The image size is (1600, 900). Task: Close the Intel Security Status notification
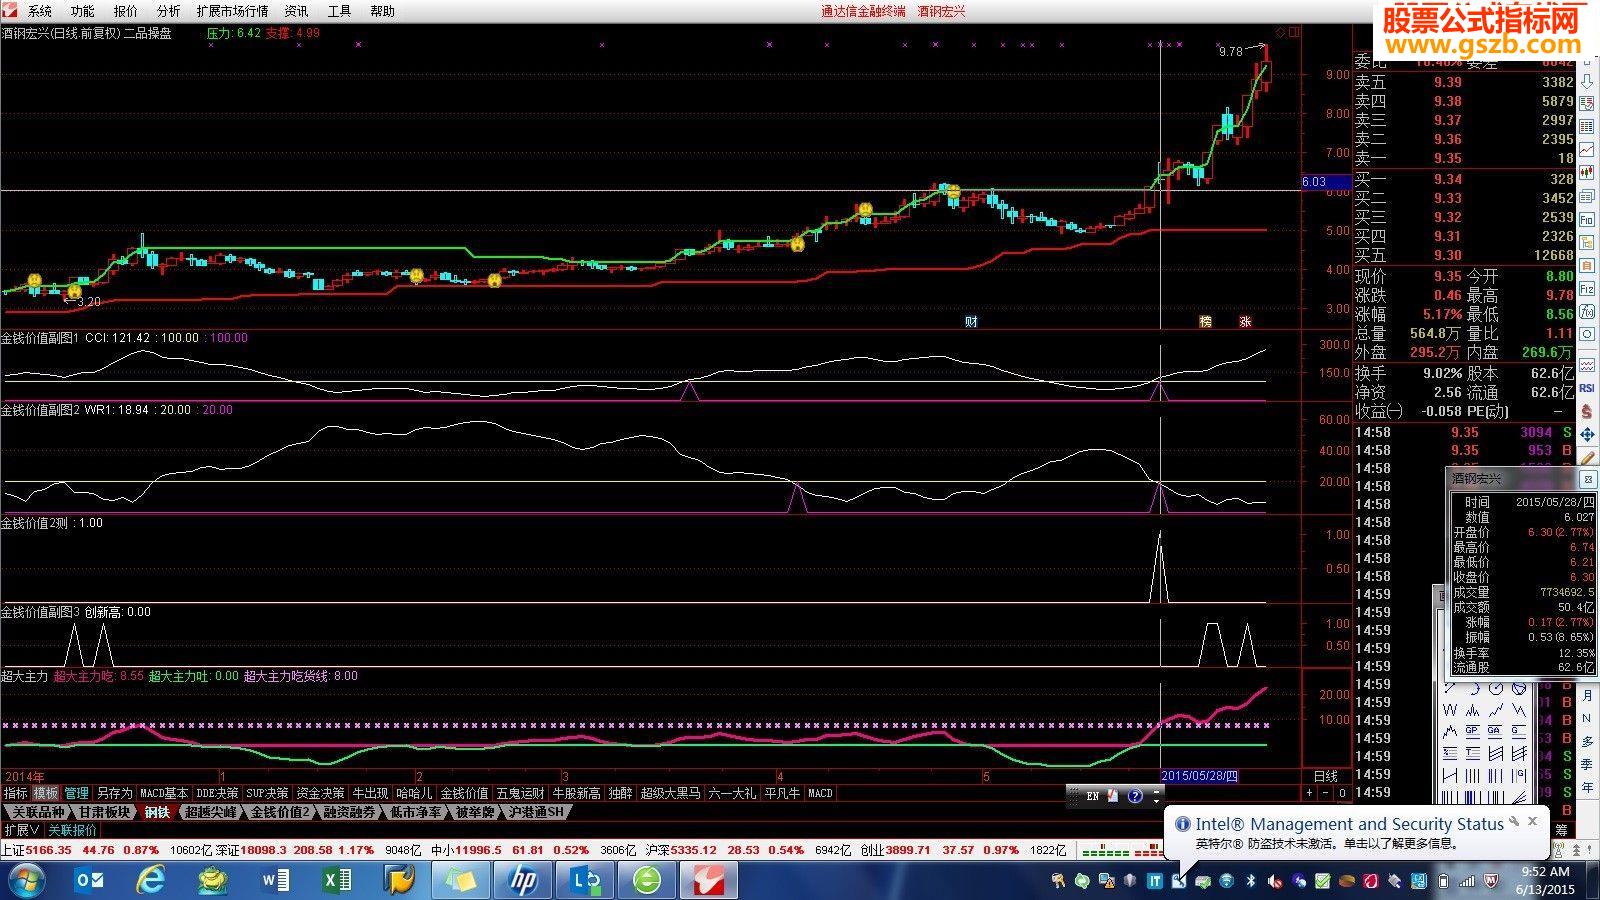pos(1532,821)
